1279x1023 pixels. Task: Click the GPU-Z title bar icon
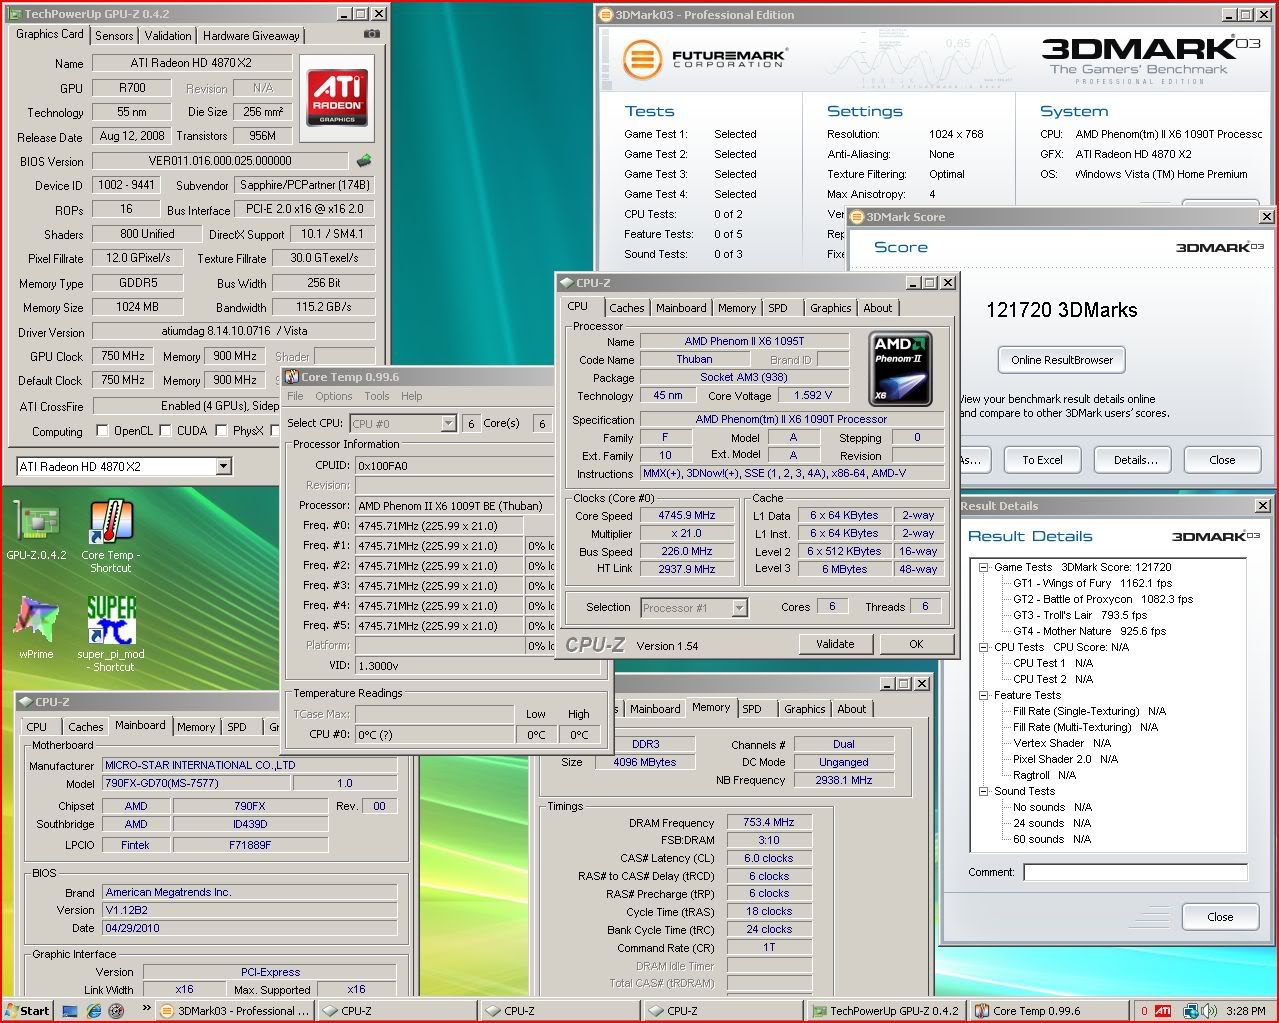(x=16, y=14)
